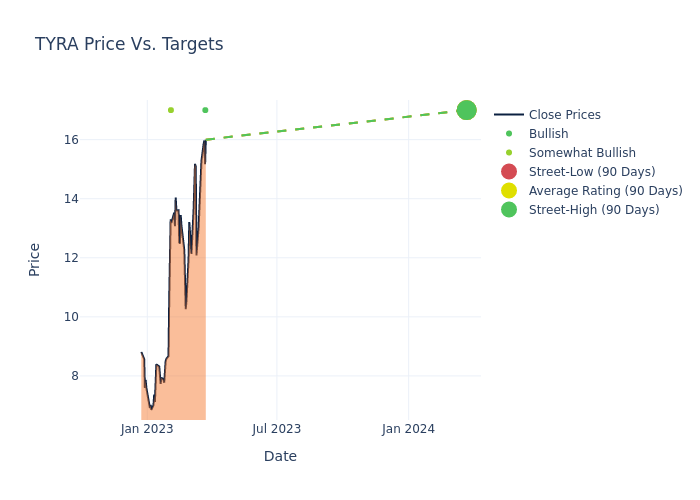Click the dashed green projection line midpoint

tap(335, 125)
